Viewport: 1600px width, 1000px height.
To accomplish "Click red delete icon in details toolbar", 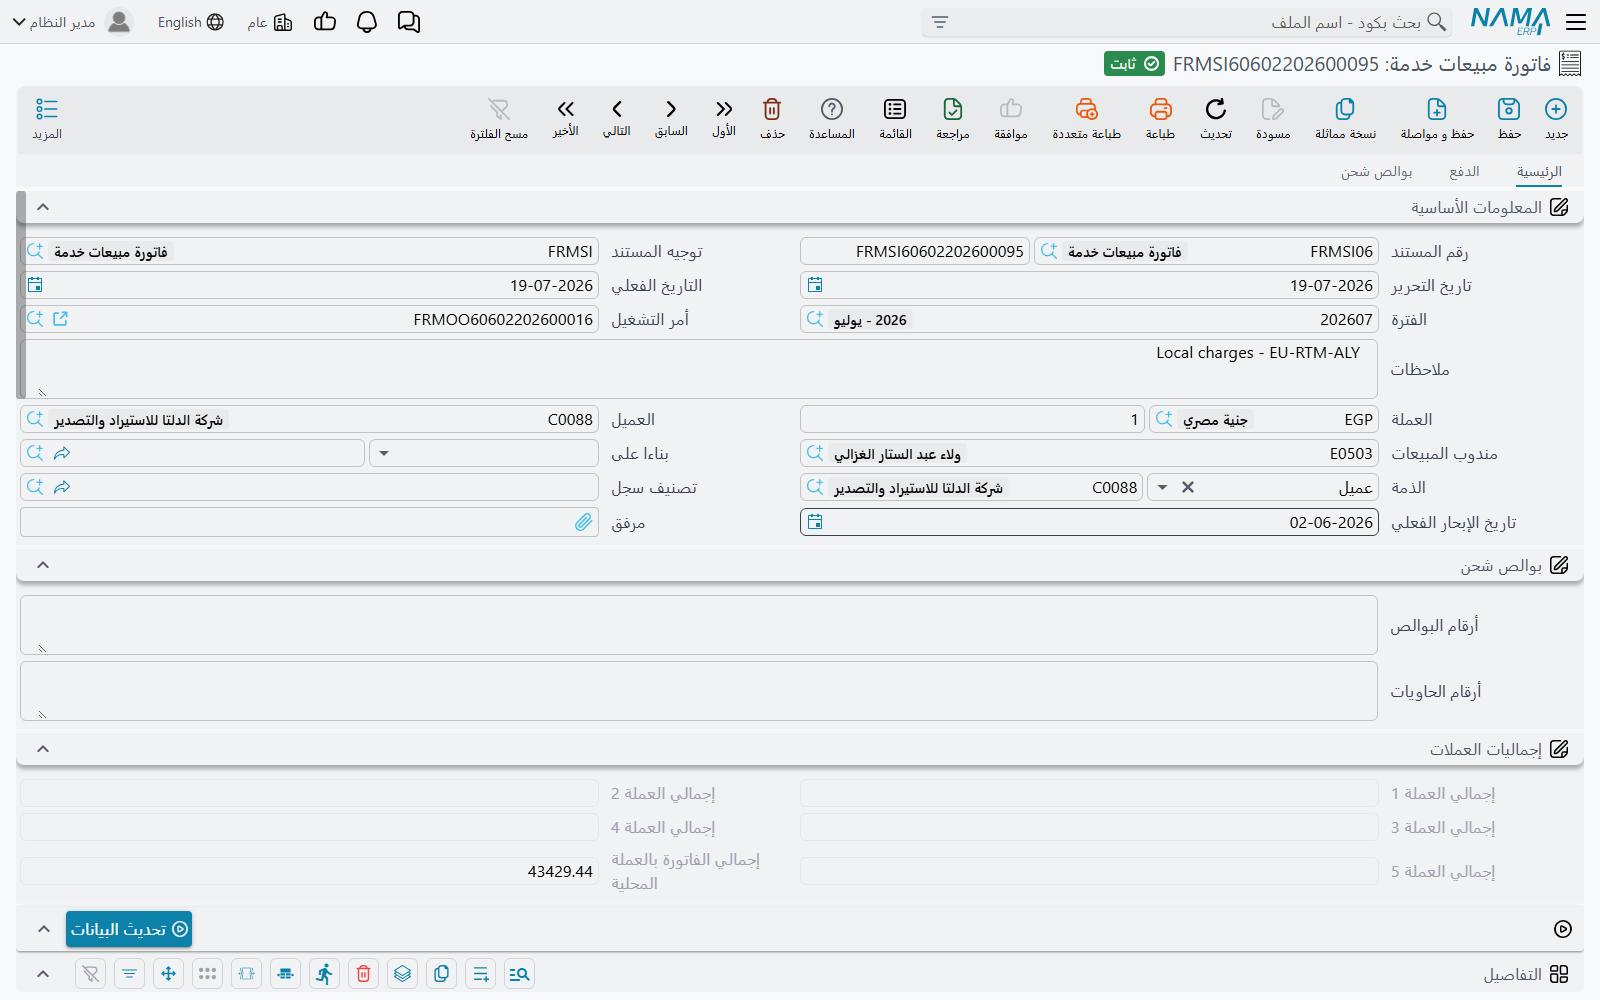I will pos(364,974).
